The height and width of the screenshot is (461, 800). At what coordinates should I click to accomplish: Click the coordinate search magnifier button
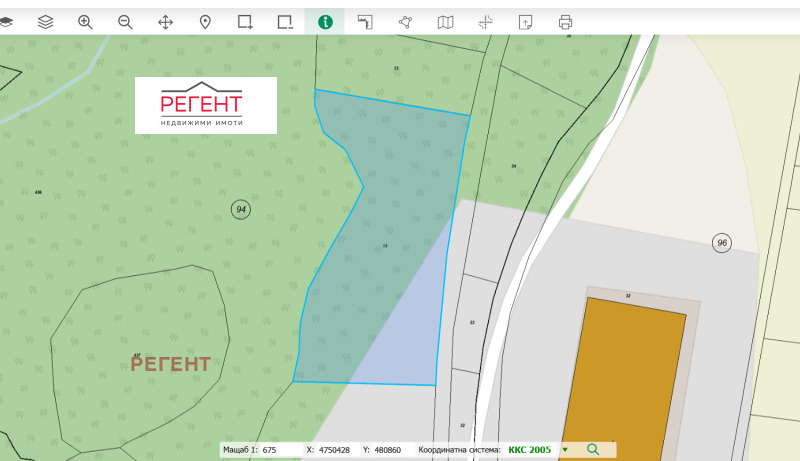point(593,450)
